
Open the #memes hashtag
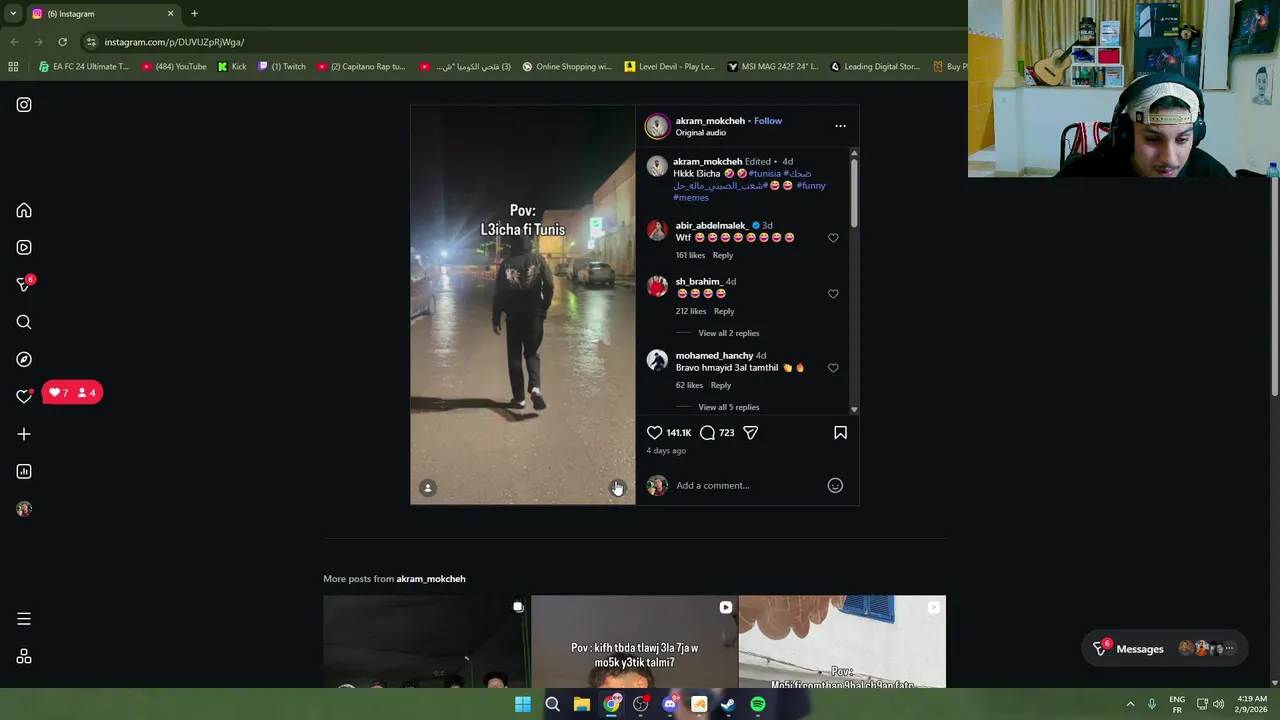[690, 197]
